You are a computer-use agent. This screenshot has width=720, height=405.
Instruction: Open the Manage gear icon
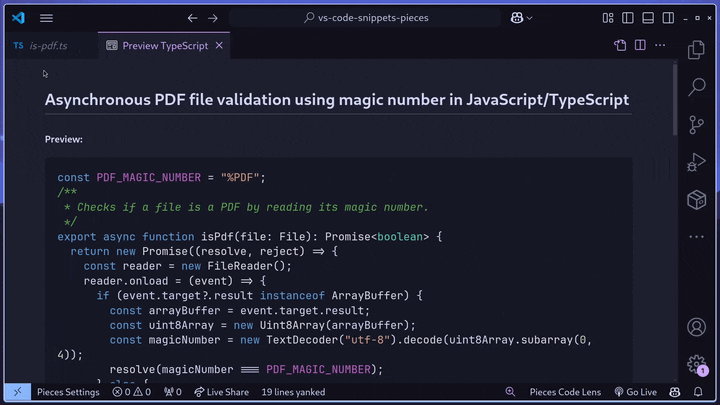(697, 364)
